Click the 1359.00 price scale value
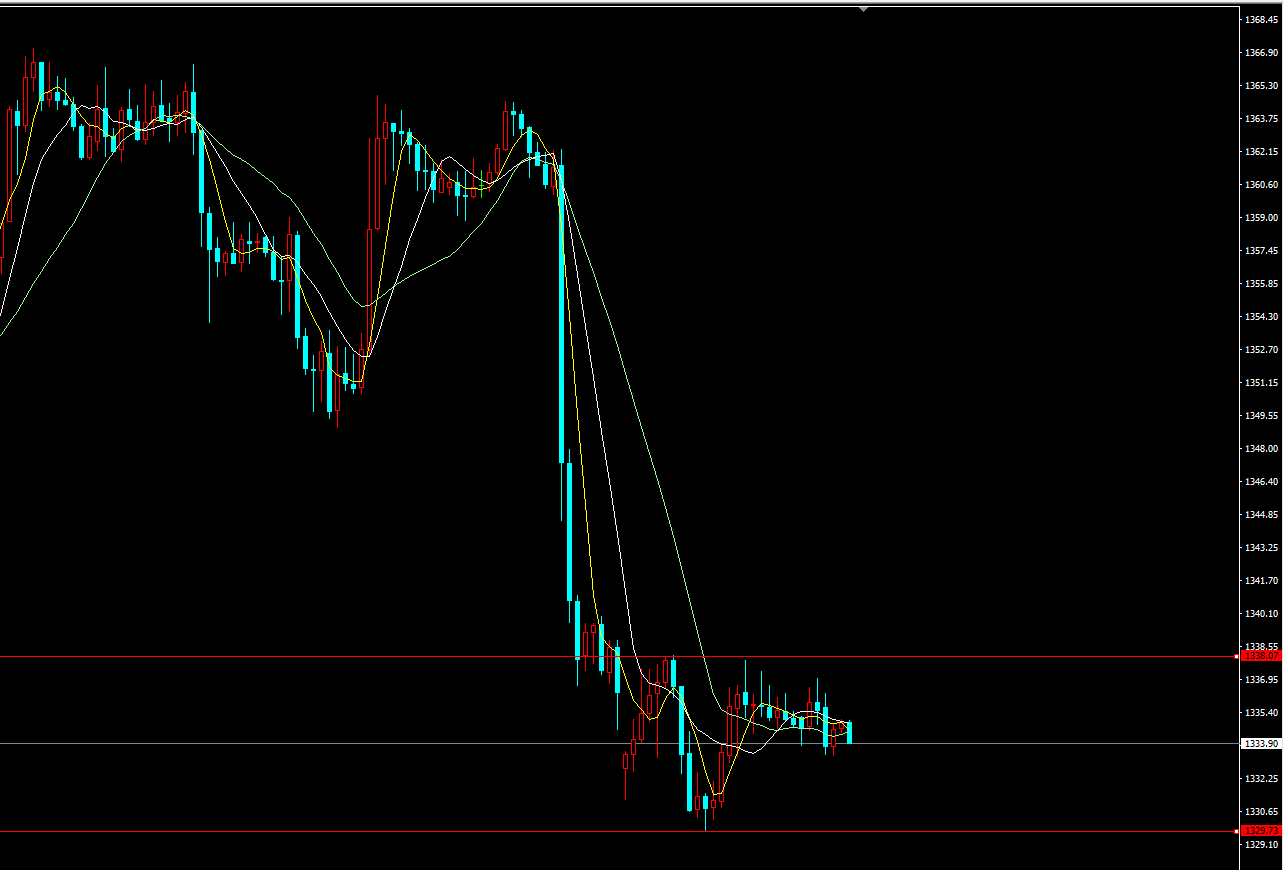1284x870 pixels. (1262, 217)
